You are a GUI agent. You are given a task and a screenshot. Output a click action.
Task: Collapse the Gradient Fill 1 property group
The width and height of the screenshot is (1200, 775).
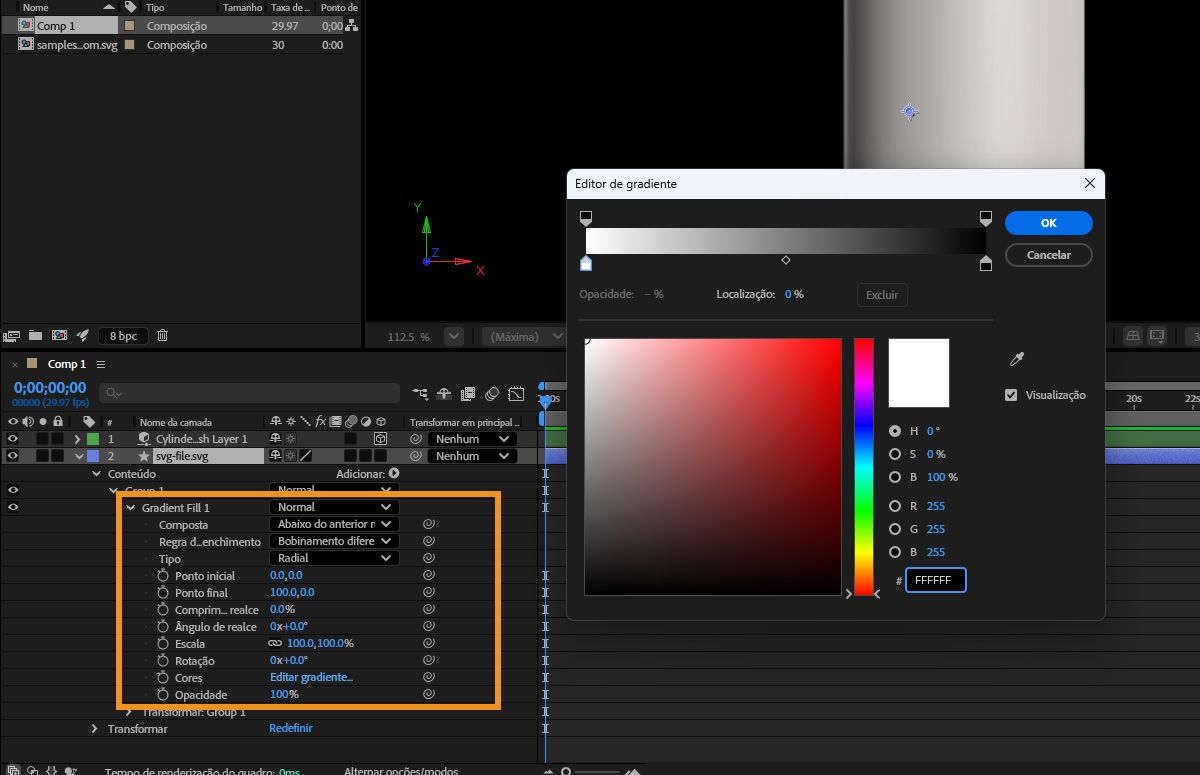pyautogui.click(x=130, y=508)
